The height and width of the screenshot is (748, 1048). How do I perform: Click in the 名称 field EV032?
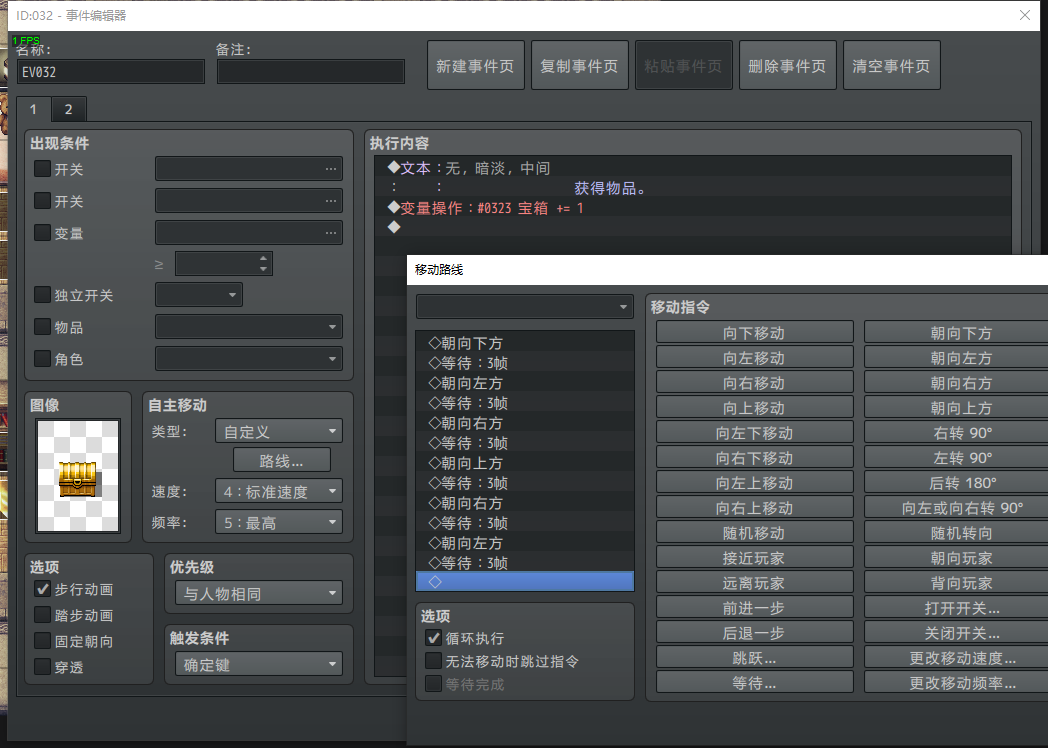[x=111, y=72]
